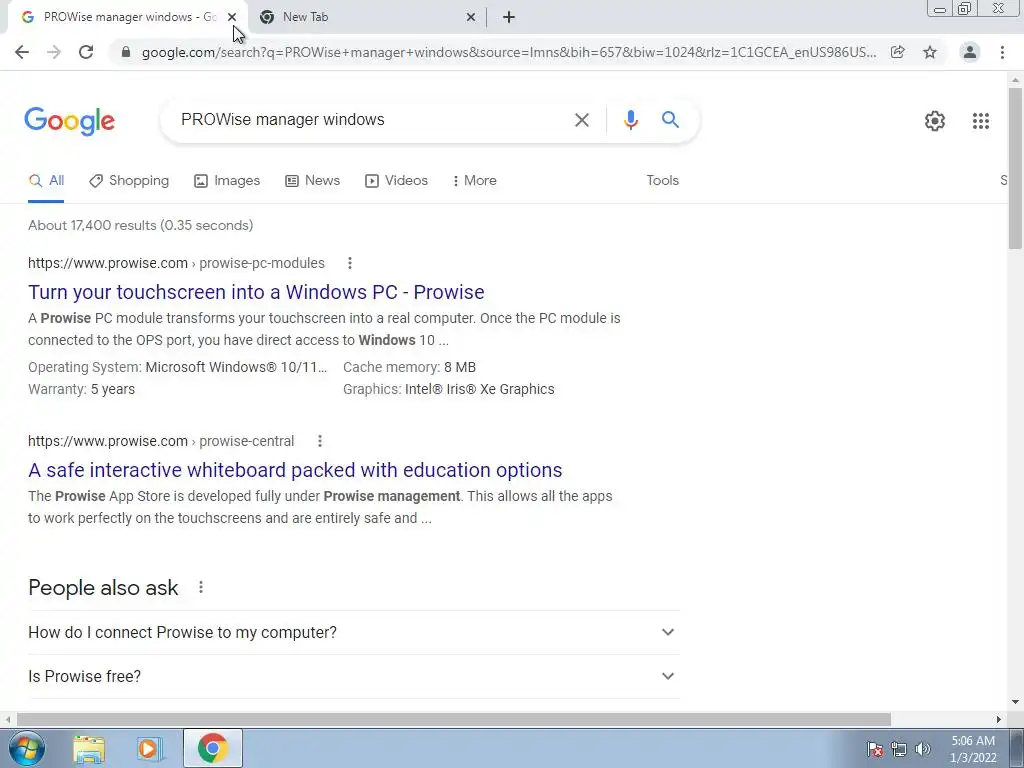Open the Chrome profile avatar
The width and height of the screenshot is (1024, 768).
(970, 52)
